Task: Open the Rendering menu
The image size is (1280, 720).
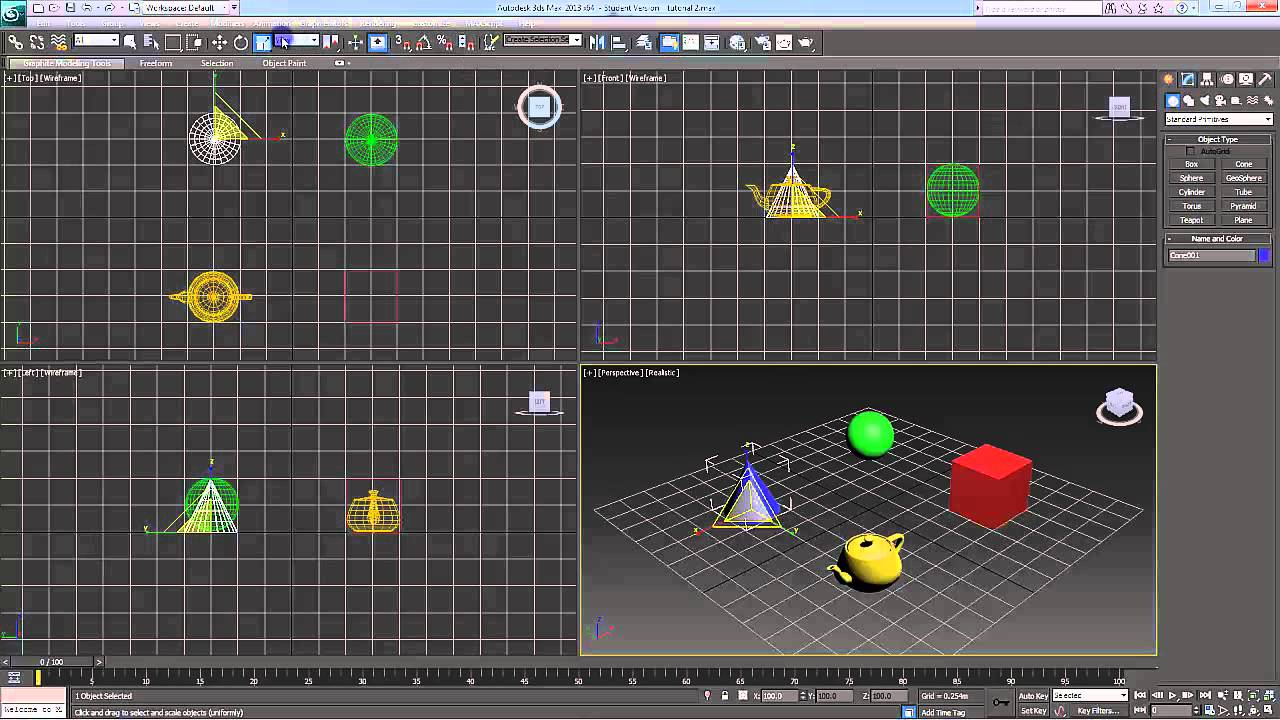Action: coord(377,23)
